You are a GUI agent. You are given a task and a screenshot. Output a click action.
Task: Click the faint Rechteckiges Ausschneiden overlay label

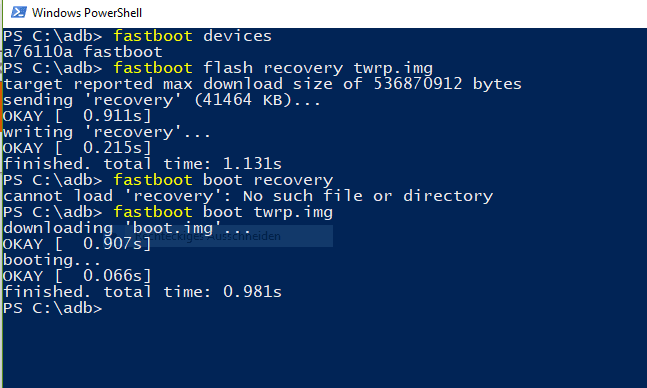[208, 237]
